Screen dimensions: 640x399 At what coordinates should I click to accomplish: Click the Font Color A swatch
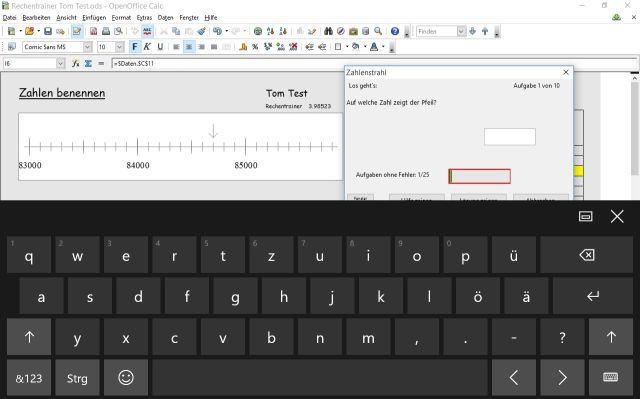[x=374, y=47]
